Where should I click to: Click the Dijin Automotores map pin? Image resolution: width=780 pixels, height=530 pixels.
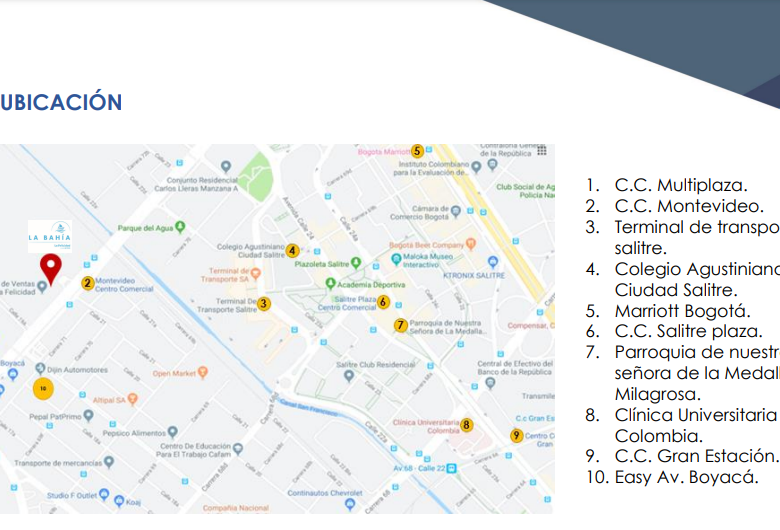[40, 369]
